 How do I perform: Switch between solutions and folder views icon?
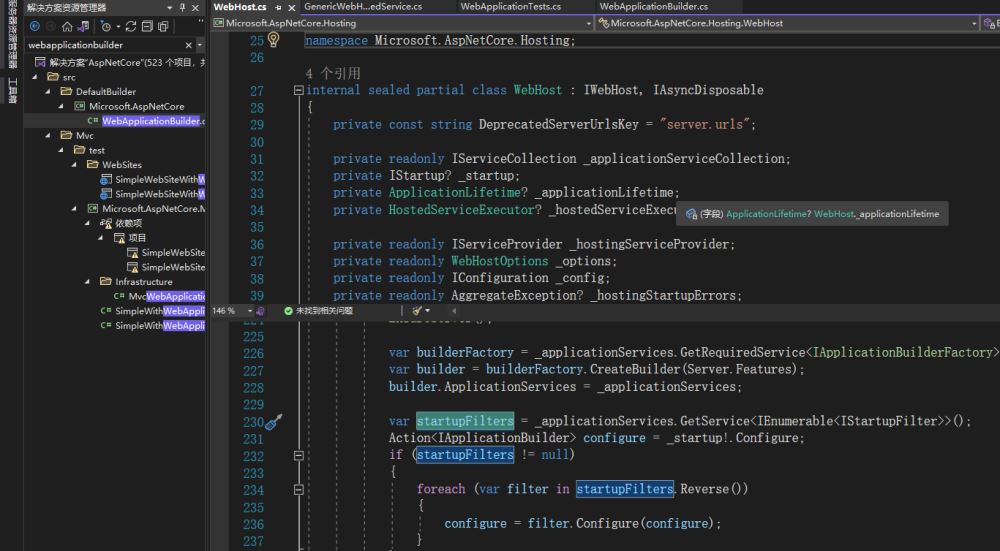point(83,26)
